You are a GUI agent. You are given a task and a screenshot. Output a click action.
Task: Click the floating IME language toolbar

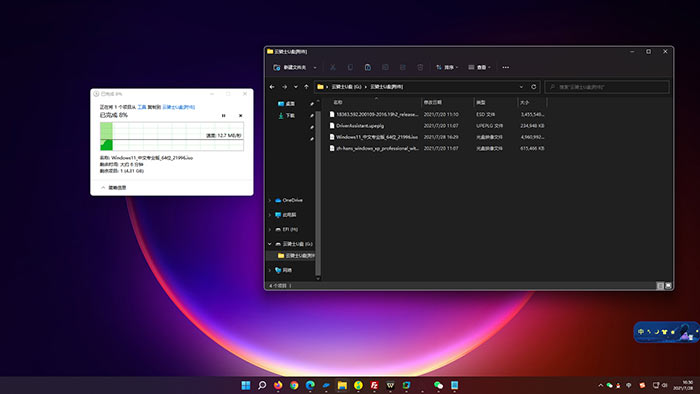tap(666, 332)
